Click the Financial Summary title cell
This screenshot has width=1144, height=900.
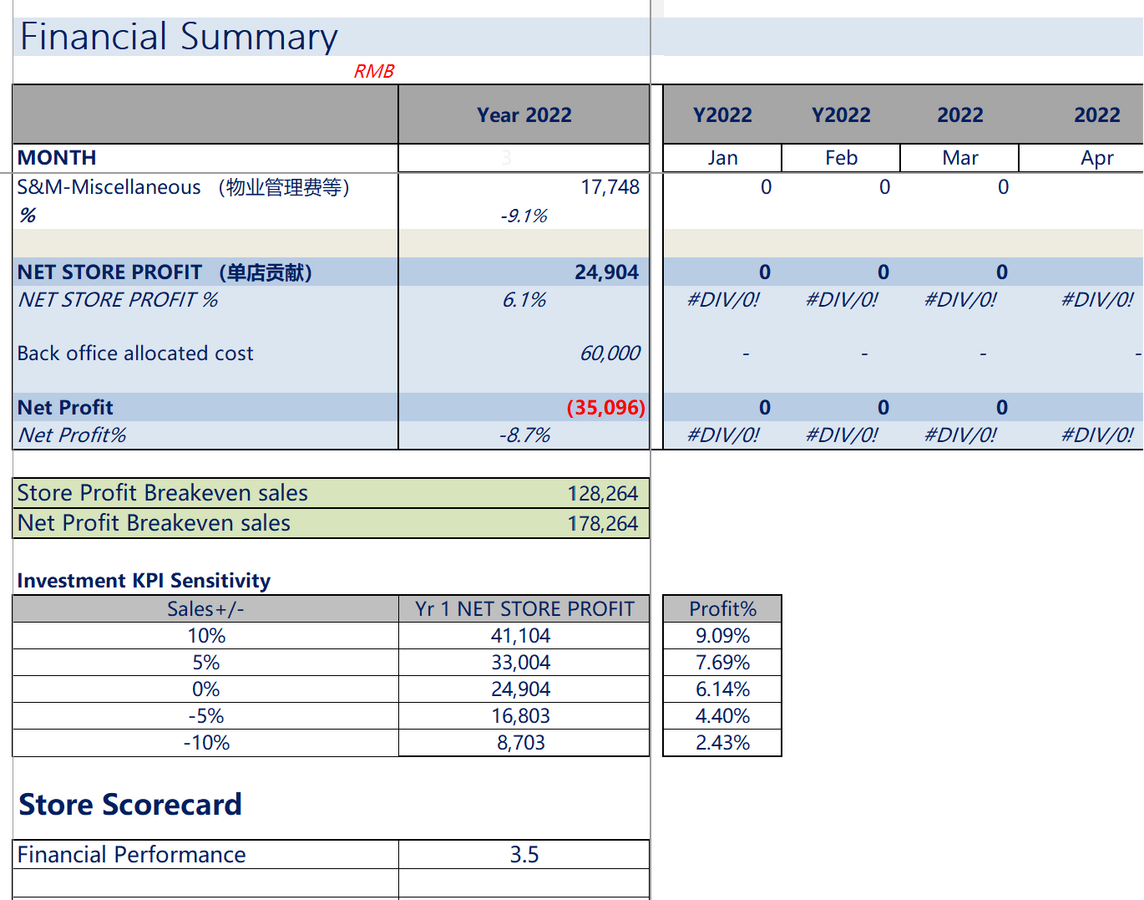(180, 37)
